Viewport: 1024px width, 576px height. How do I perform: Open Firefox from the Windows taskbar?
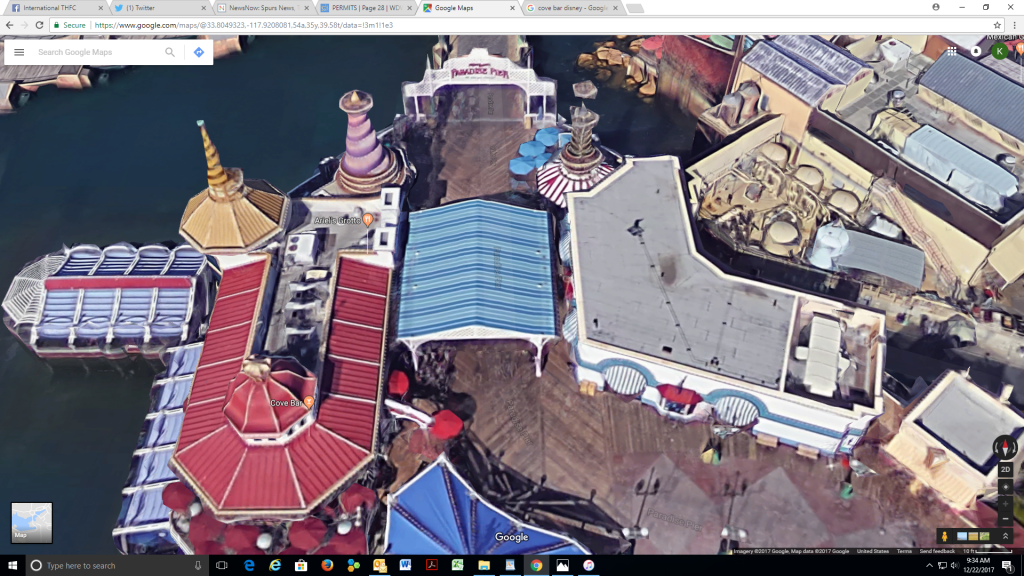point(327,565)
